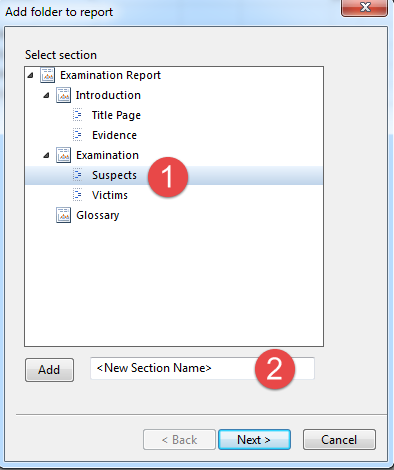Screen dimensions: 394x470
Task: Click the Victims item icon
Action: pos(78,195)
